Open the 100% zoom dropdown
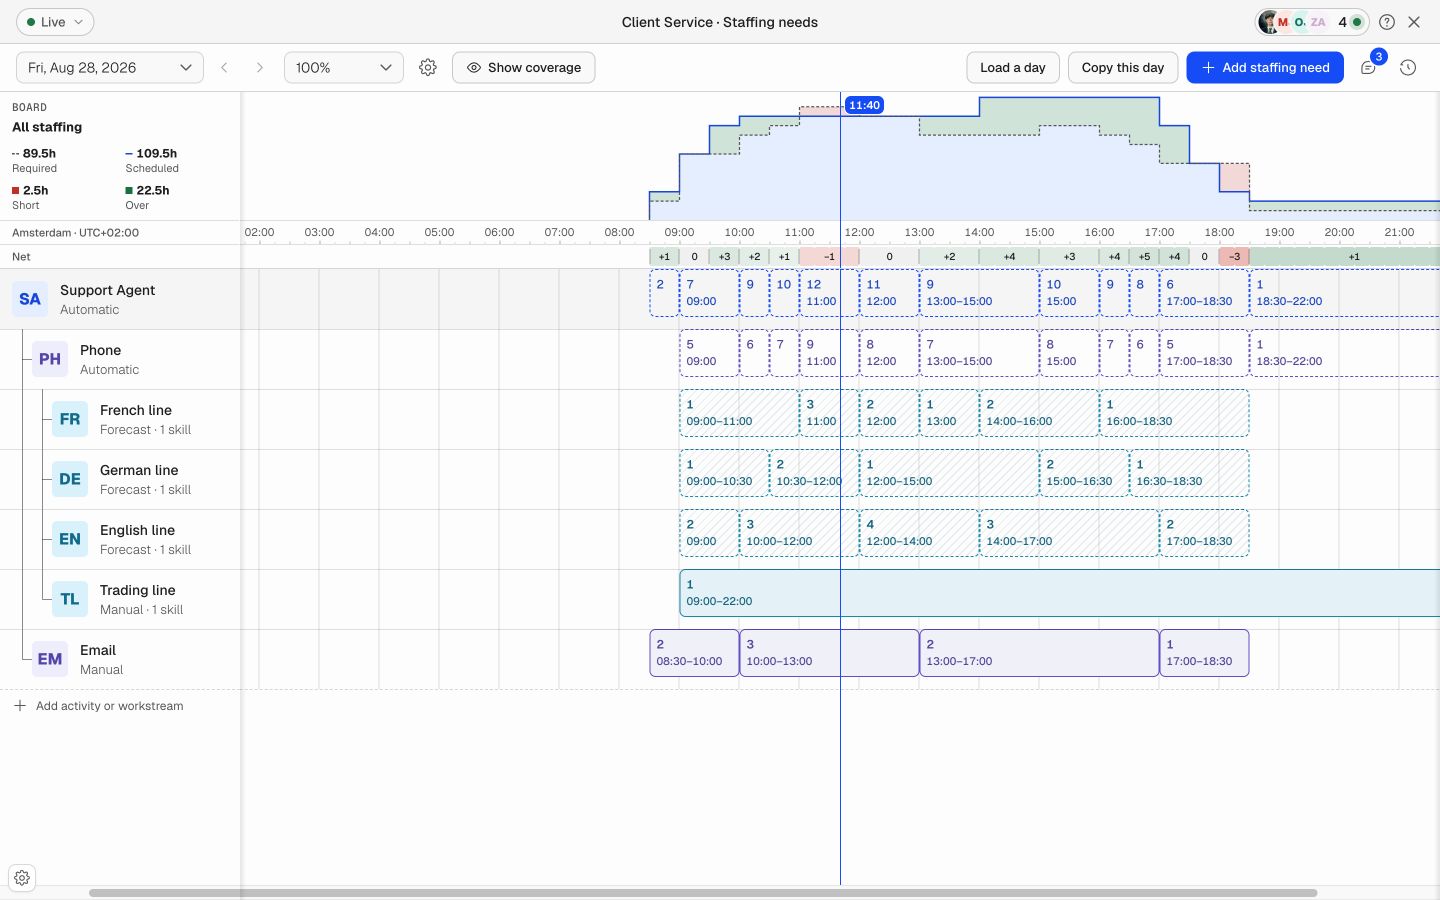The height and width of the screenshot is (900, 1440). (344, 67)
